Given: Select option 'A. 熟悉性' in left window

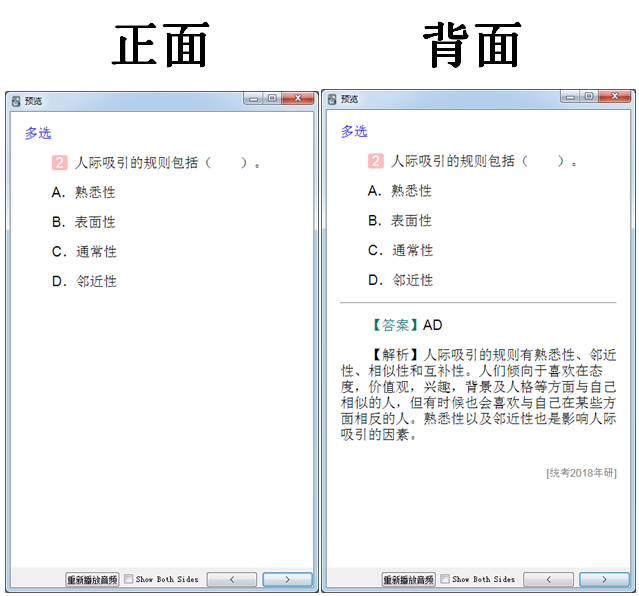Looking at the screenshot, I should click(x=84, y=192).
